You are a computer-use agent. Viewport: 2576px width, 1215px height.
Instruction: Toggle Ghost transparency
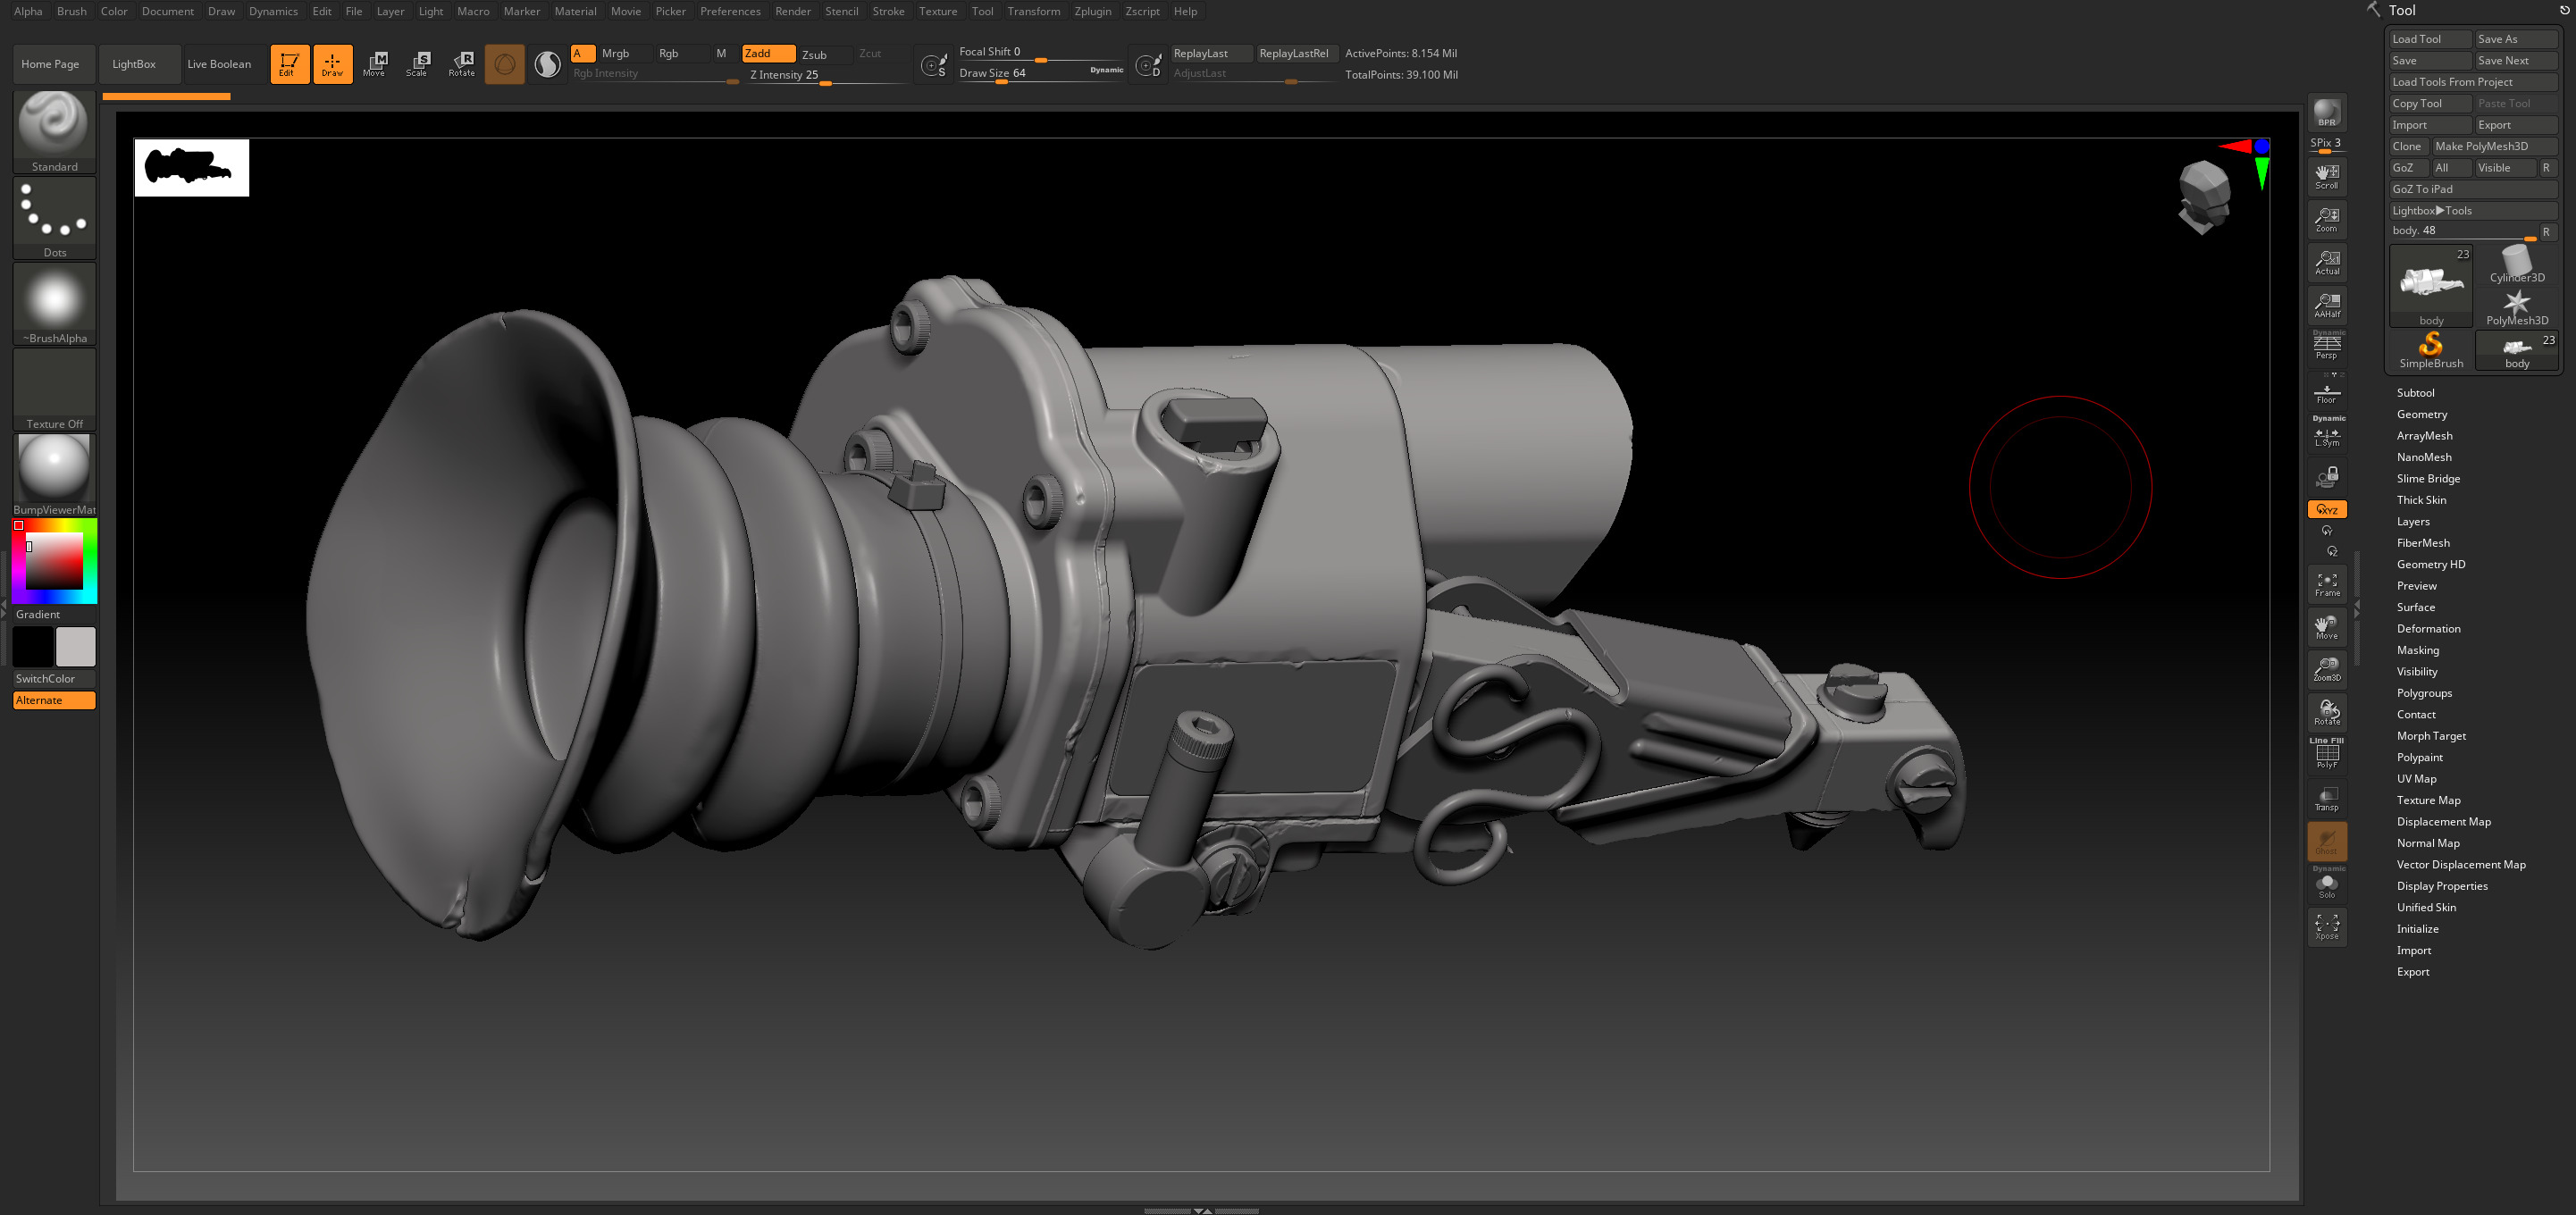(2326, 841)
